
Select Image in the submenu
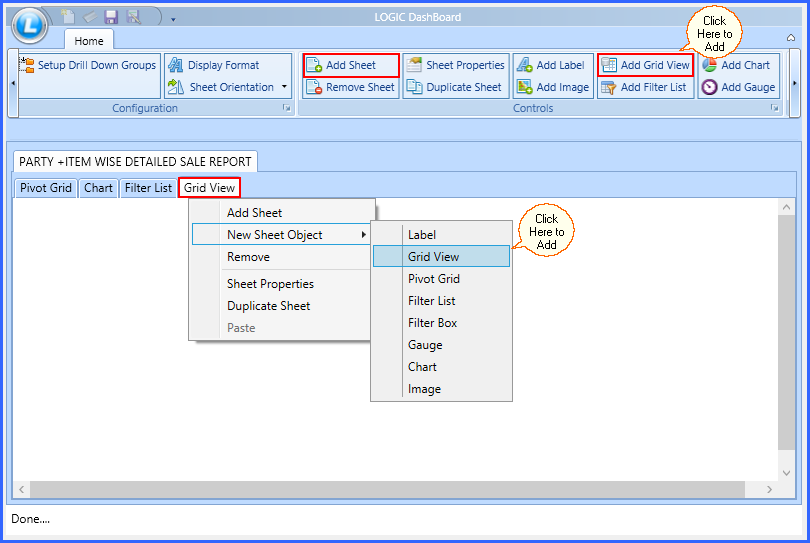coord(442,389)
